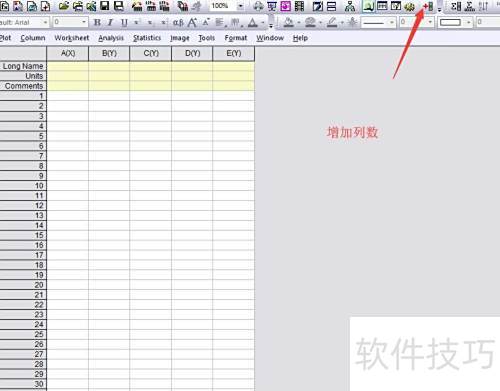Click the Batch Processing icon

point(183,6)
